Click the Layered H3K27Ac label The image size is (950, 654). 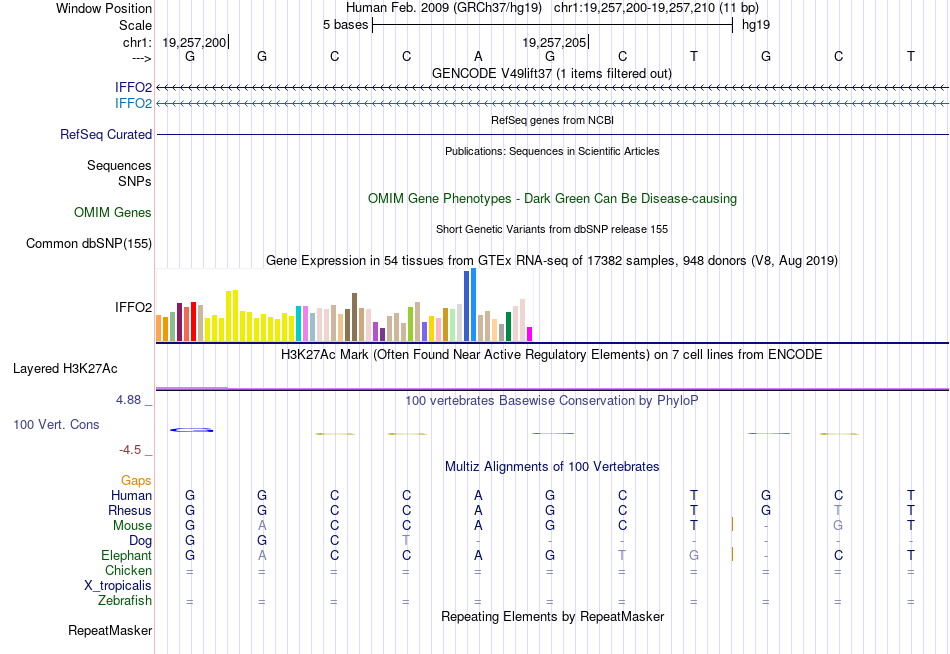coord(65,369)
